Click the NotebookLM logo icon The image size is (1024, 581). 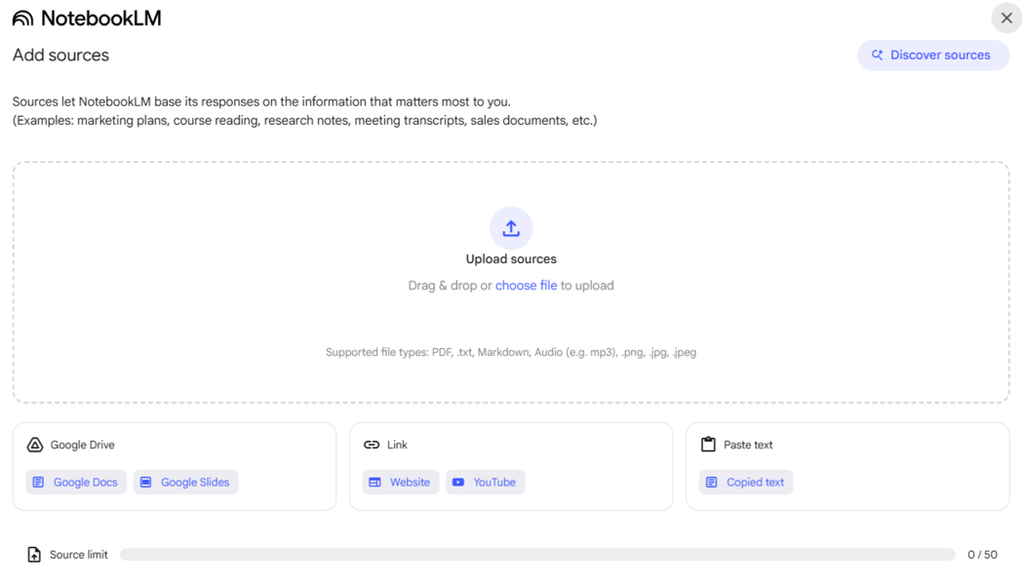(23, 18)
